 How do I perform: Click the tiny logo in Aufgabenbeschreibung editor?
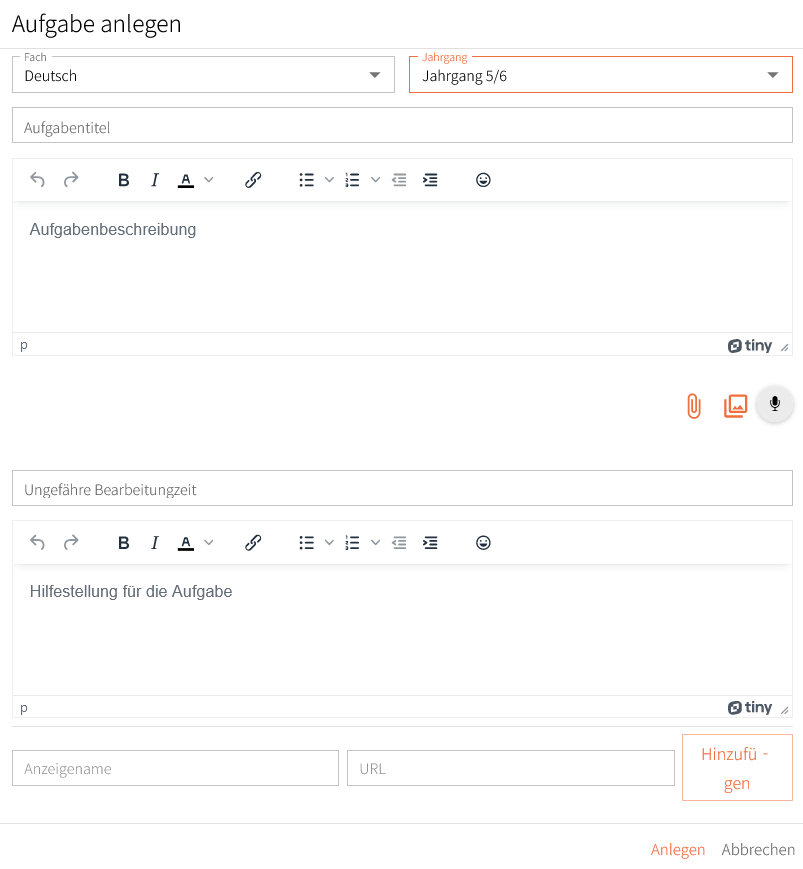[750, 346]
